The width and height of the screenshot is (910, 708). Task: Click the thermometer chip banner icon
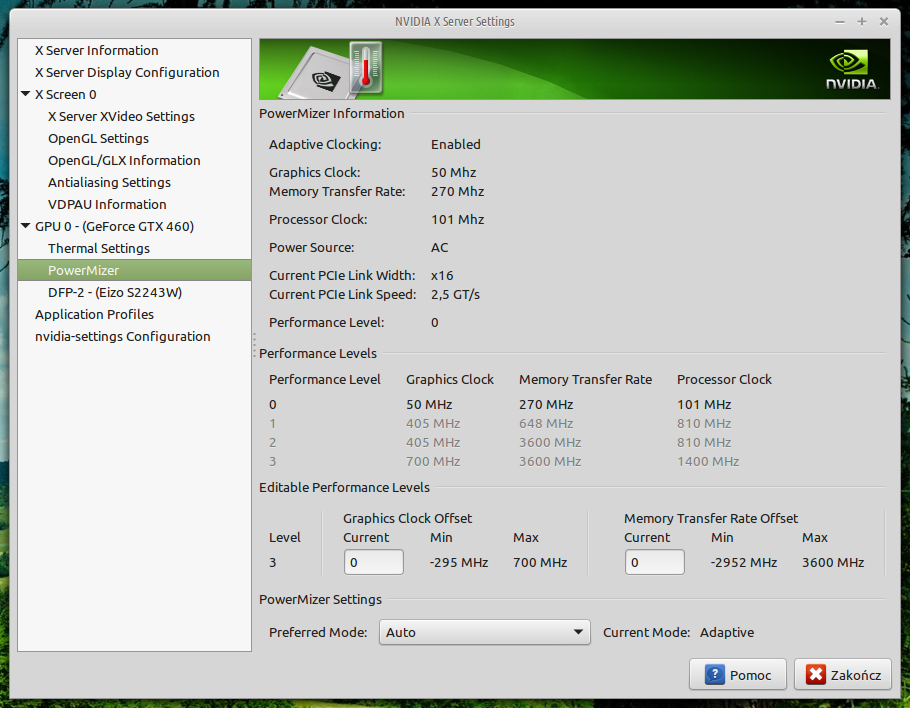(x=331, y=69)
